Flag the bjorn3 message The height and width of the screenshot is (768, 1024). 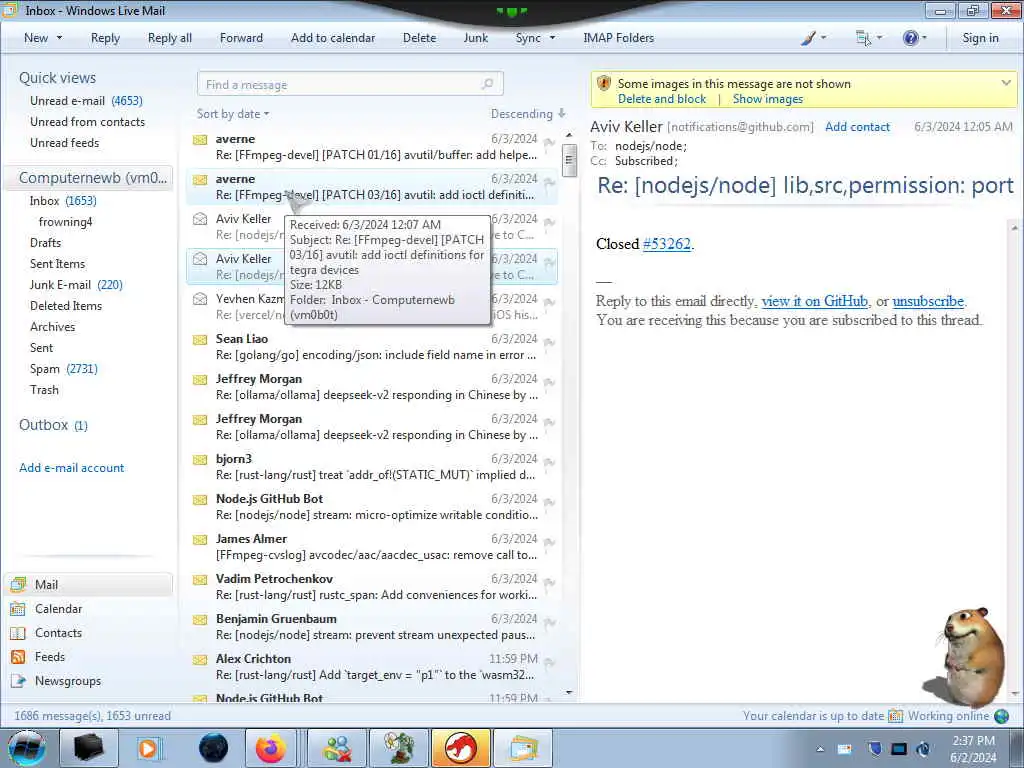pyautogui.click(x=549, y=462)
